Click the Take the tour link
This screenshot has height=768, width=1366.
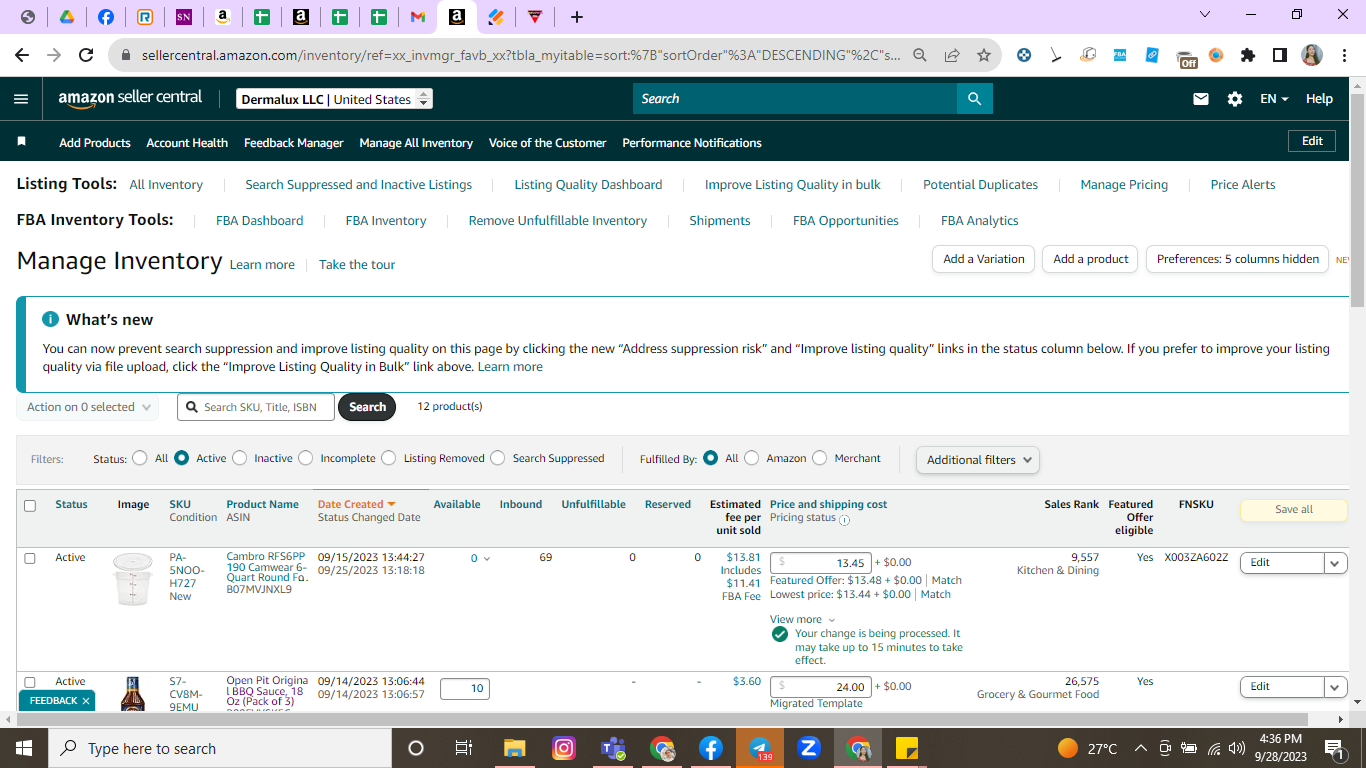tap(357, 265)
